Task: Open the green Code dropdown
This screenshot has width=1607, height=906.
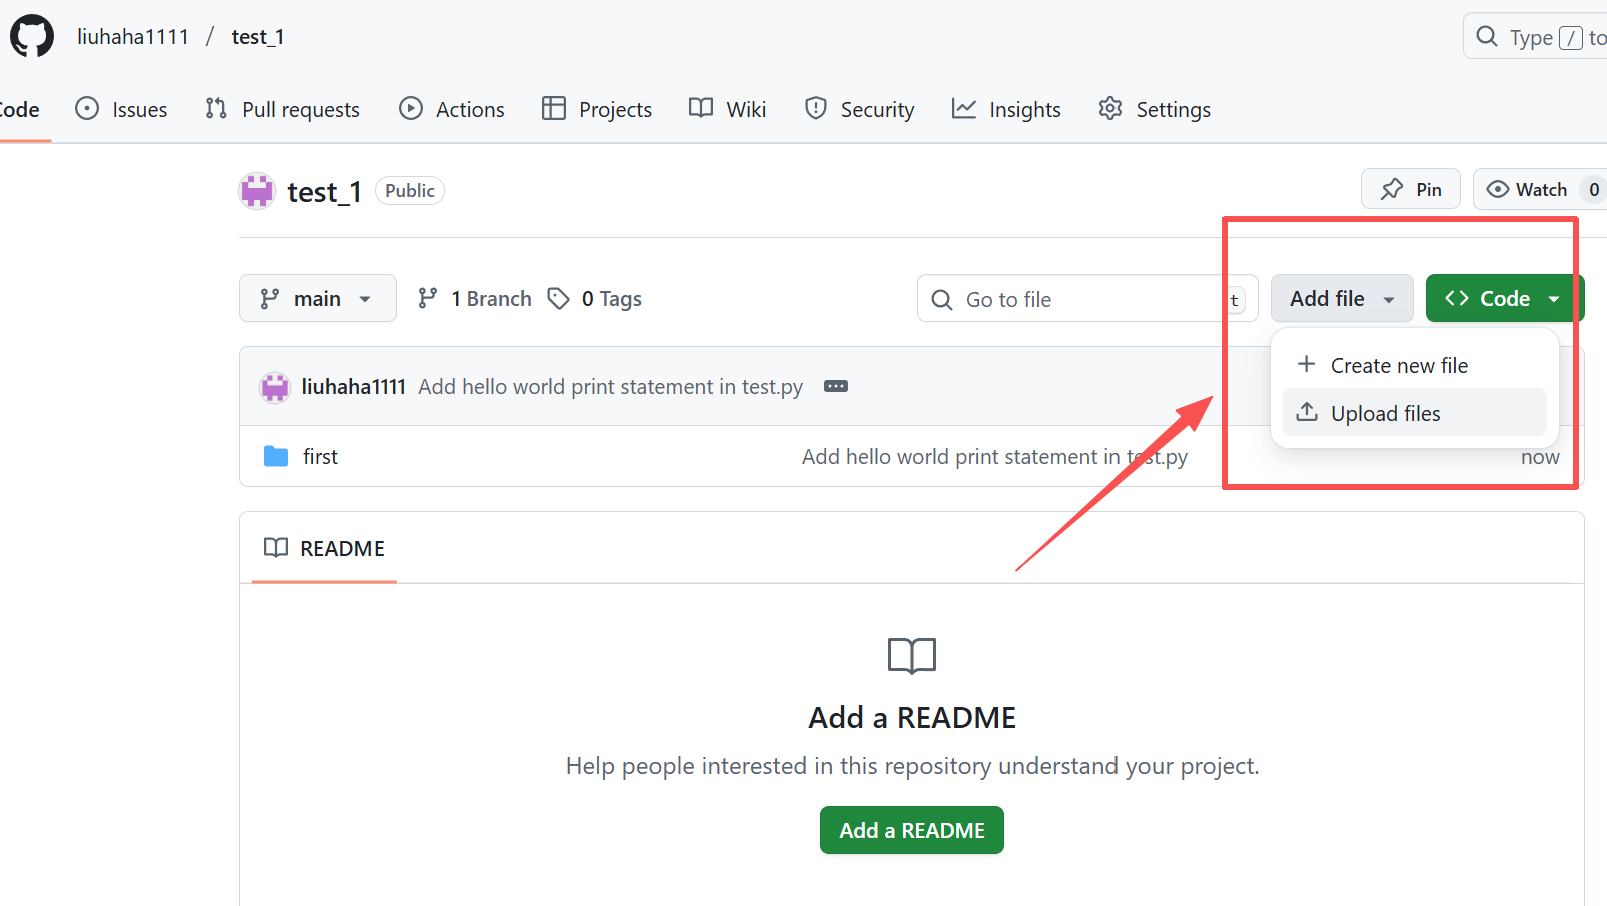Action: (1505, 298)
